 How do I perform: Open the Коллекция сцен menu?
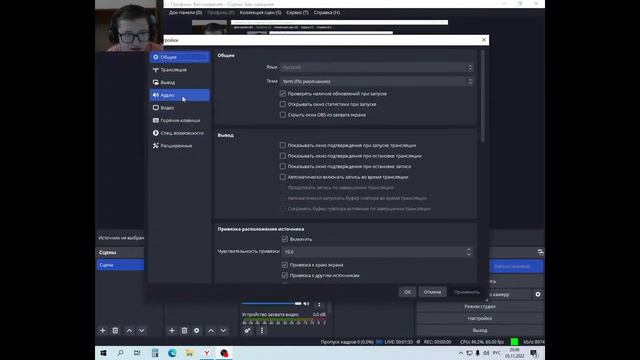(x=260, y=13)
